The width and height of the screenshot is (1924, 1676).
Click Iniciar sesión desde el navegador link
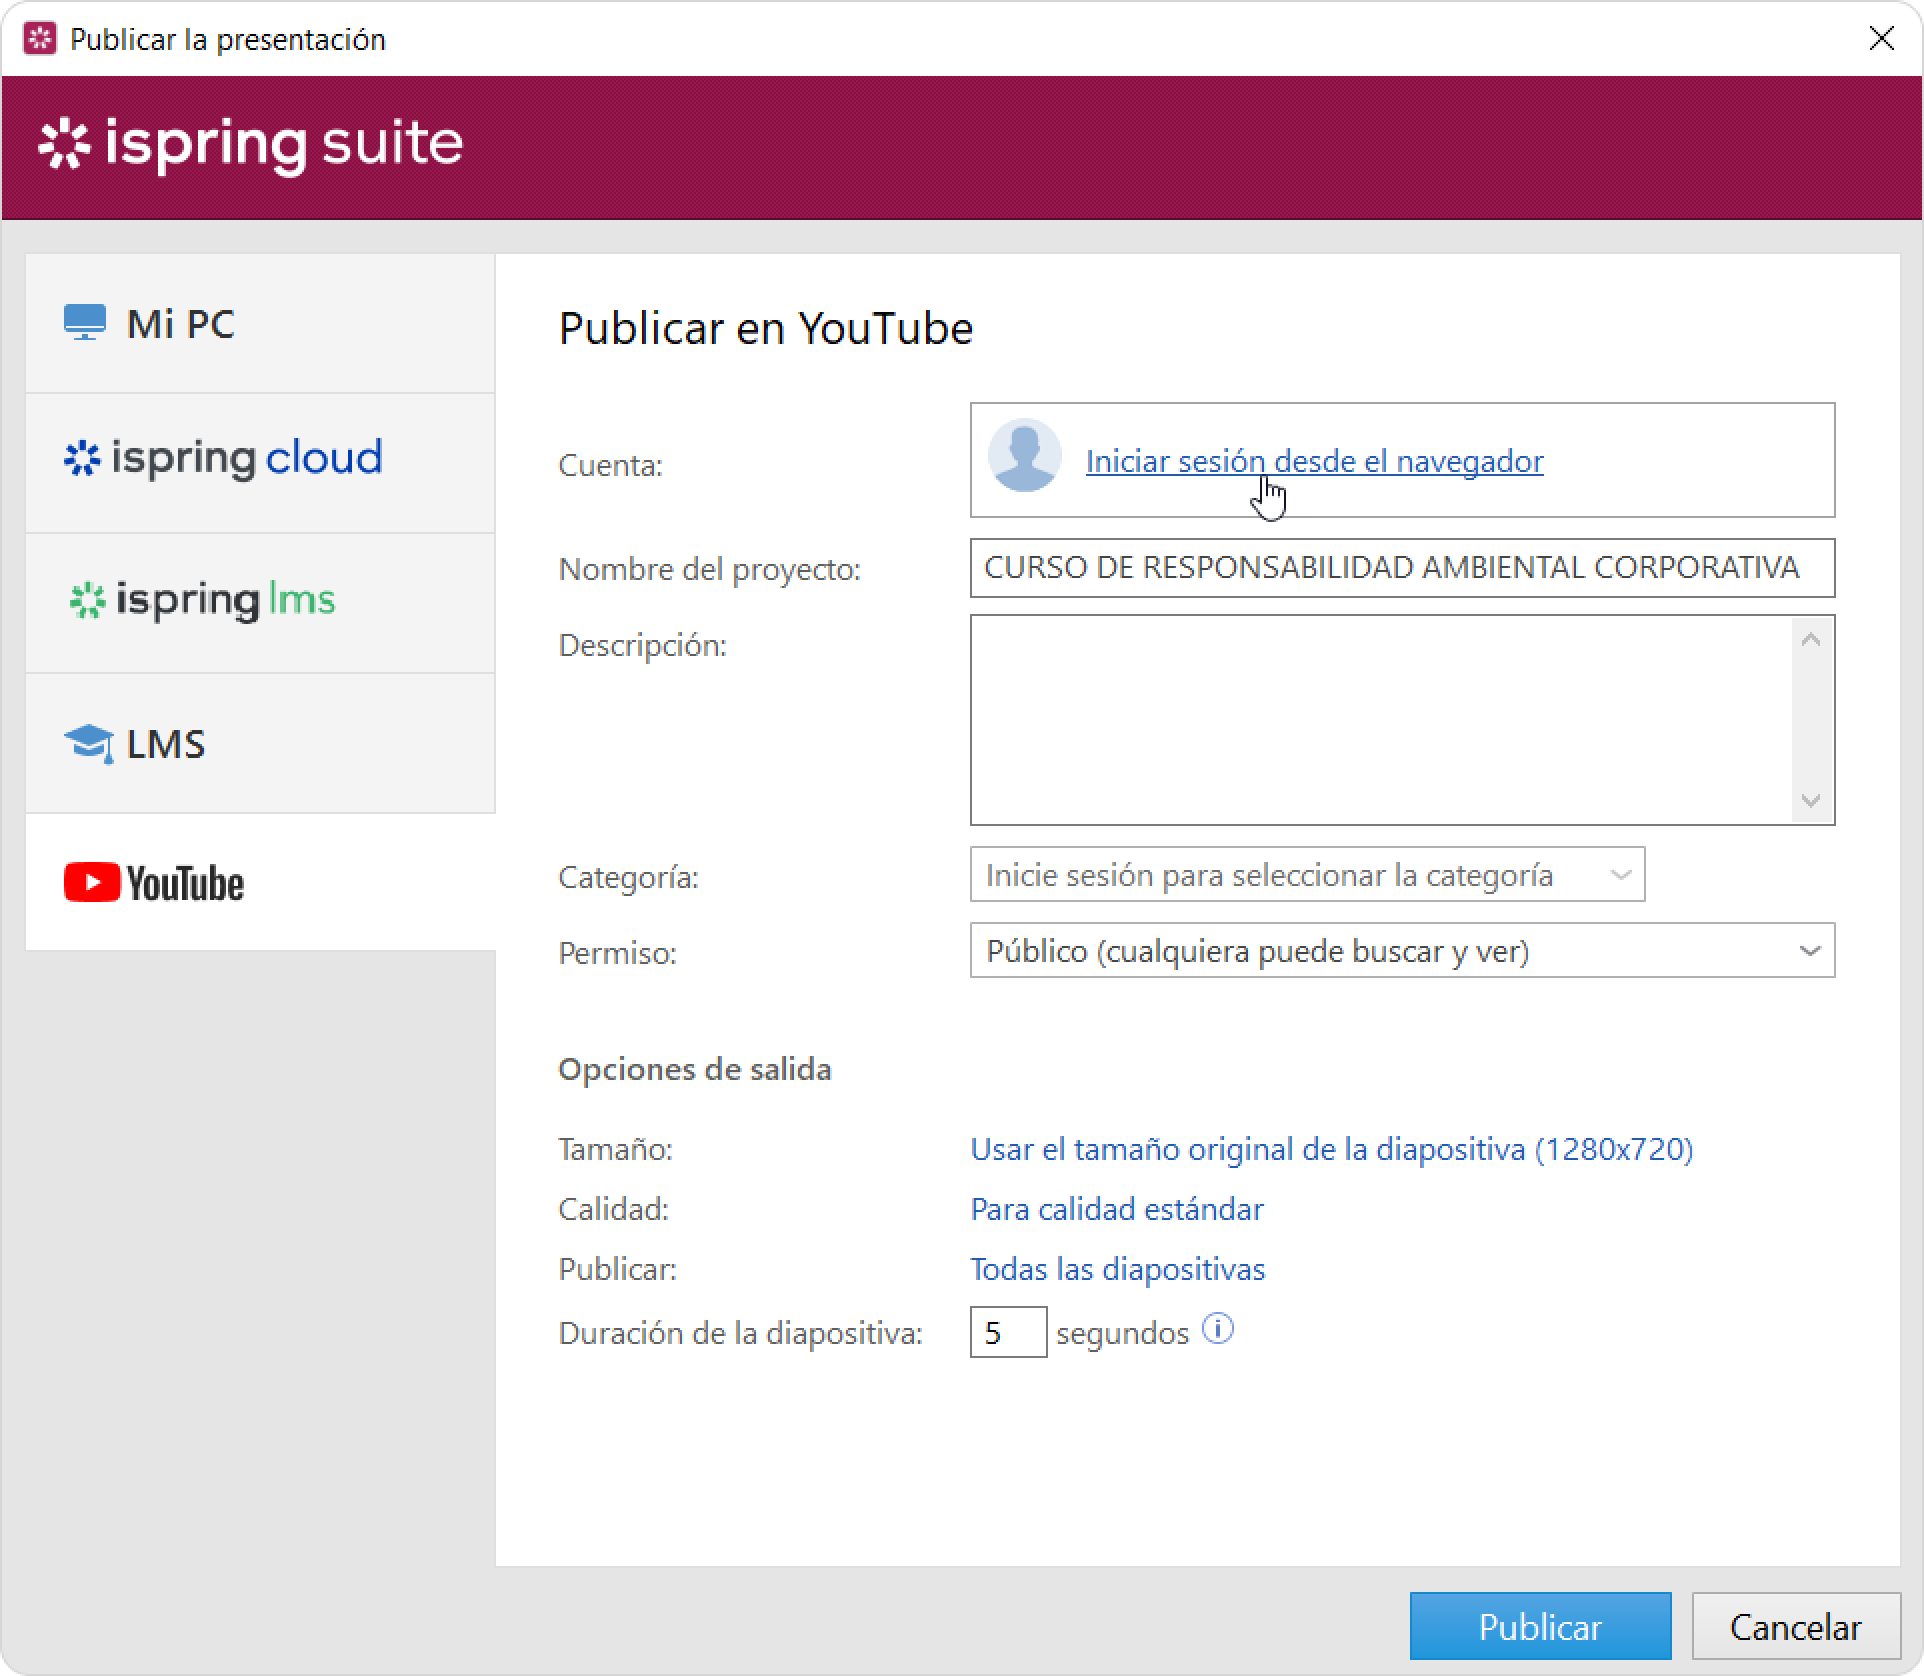[1314, 461]
